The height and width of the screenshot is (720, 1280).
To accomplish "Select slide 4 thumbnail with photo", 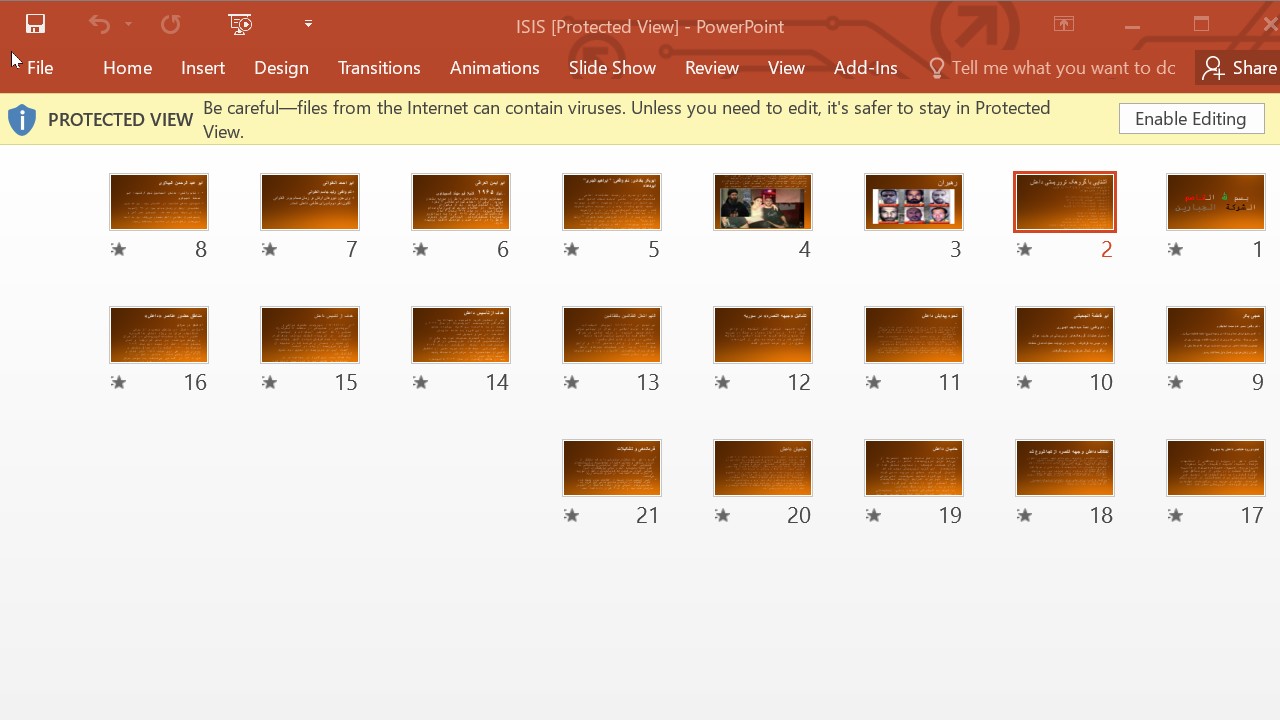I will point(763,202).
